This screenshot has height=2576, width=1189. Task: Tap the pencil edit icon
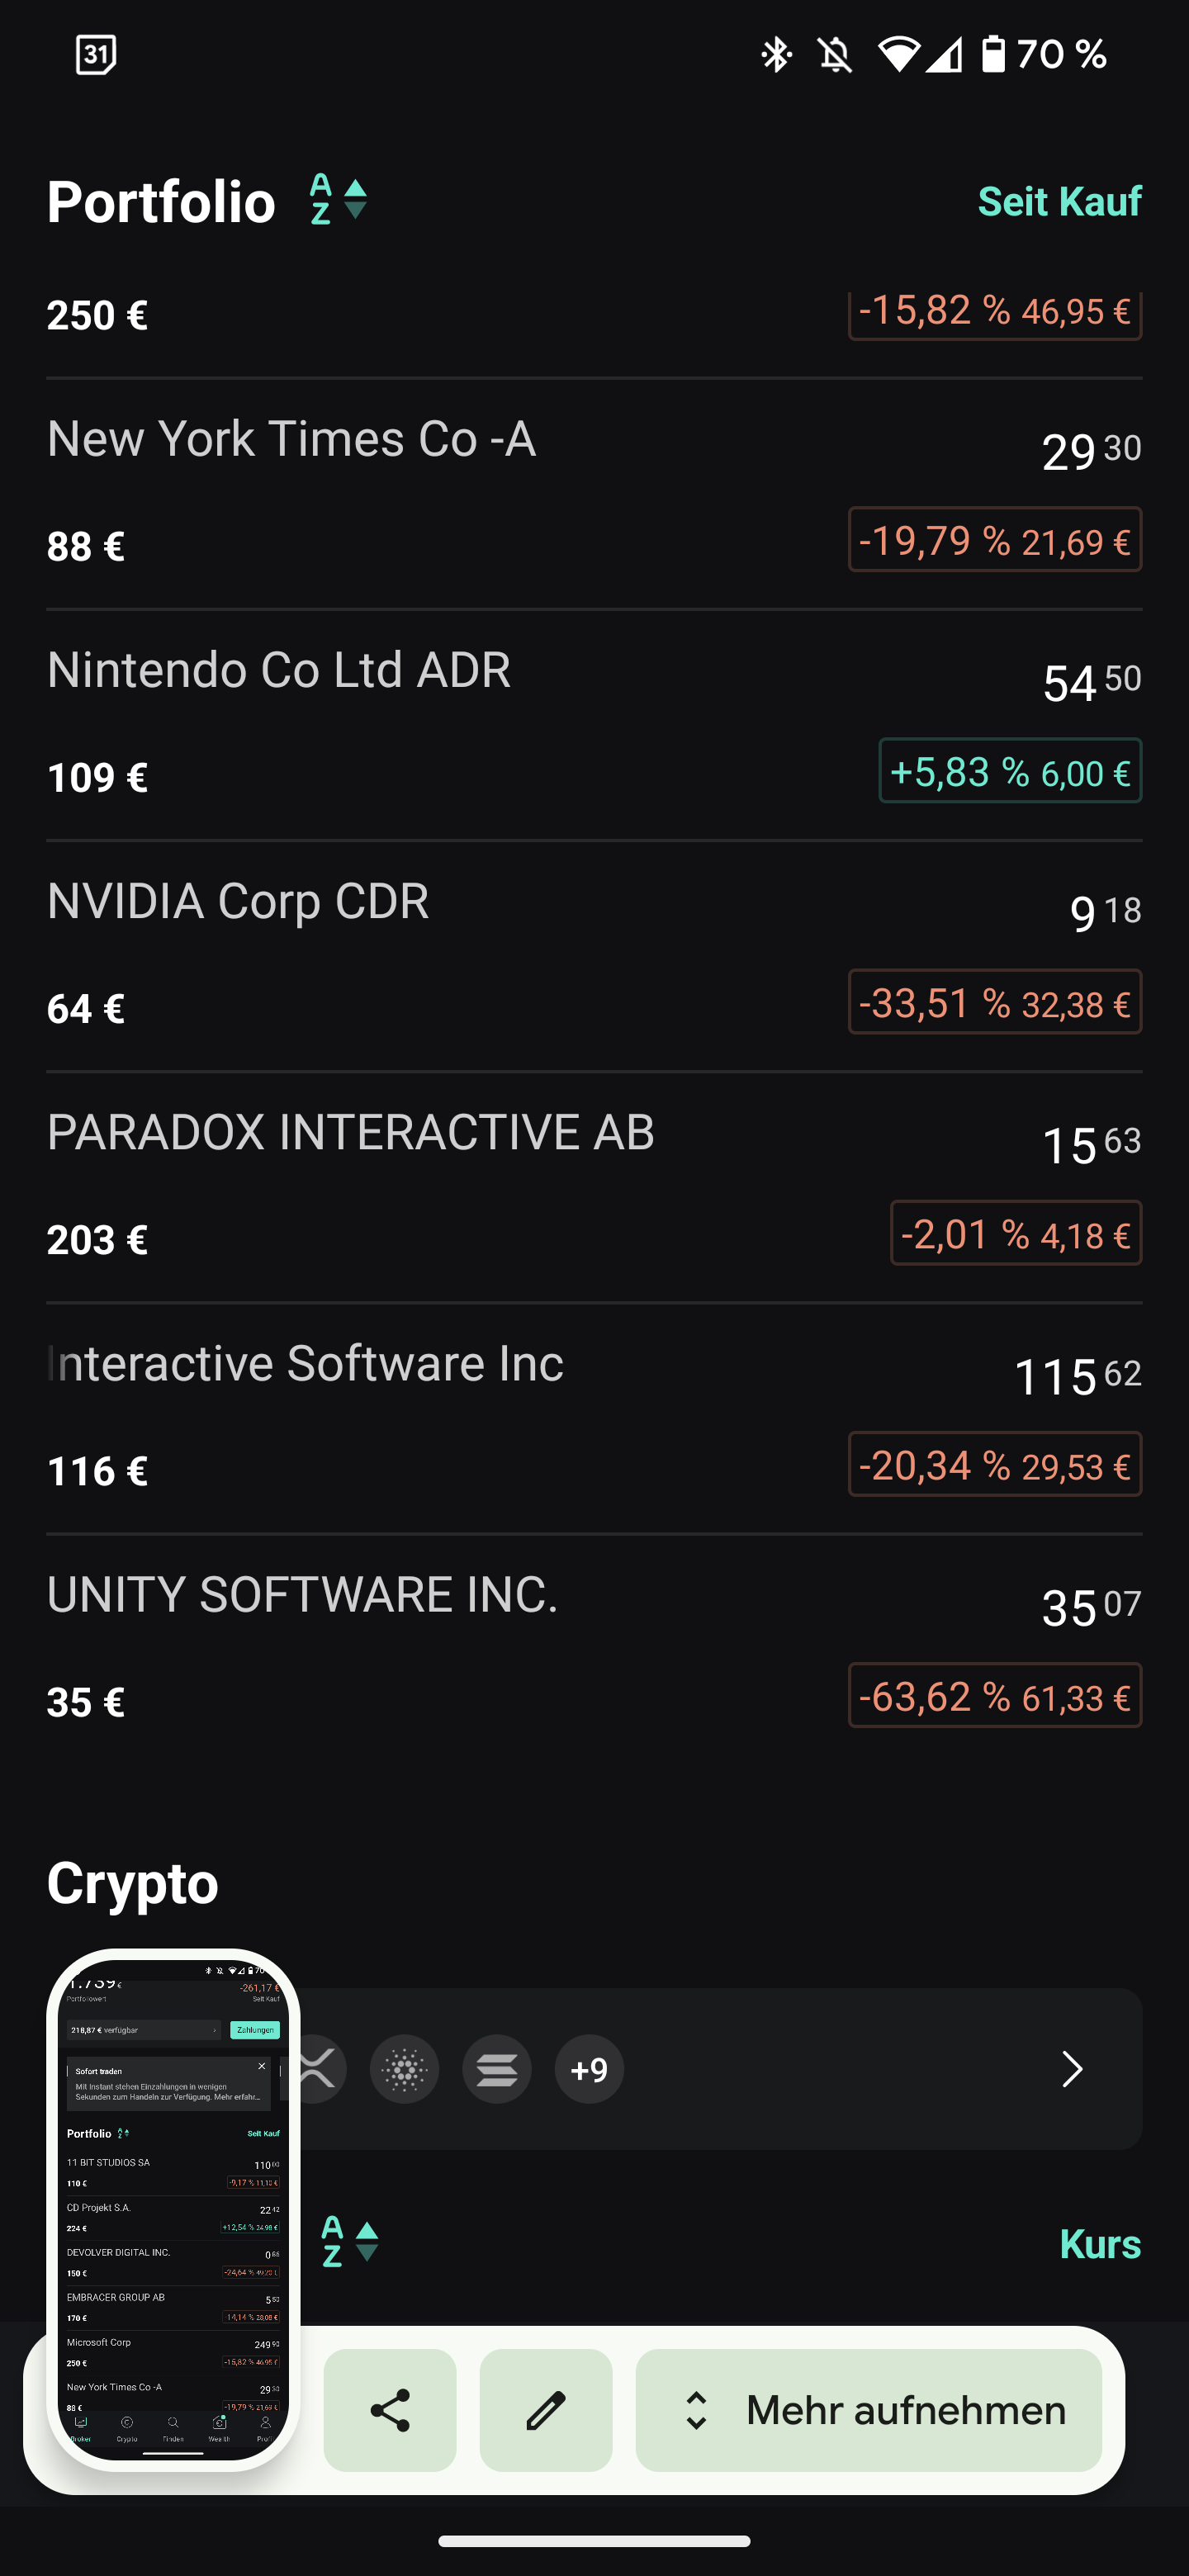click(546, 2410)
